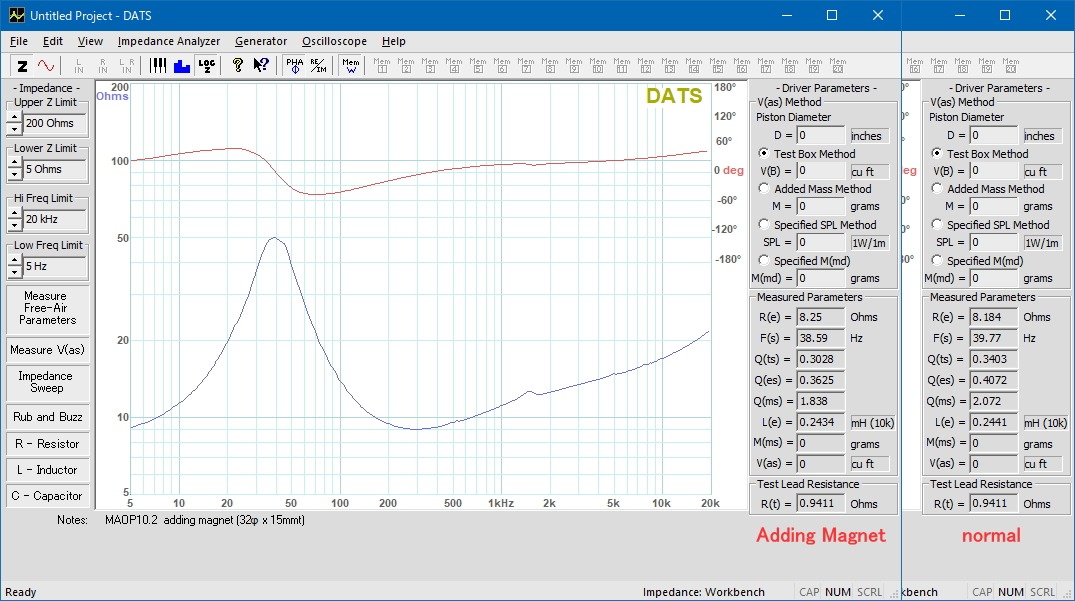The image size is (1075, 601).
Task: Select the Mem 10 memory slot icon
Action: [598, 66]
